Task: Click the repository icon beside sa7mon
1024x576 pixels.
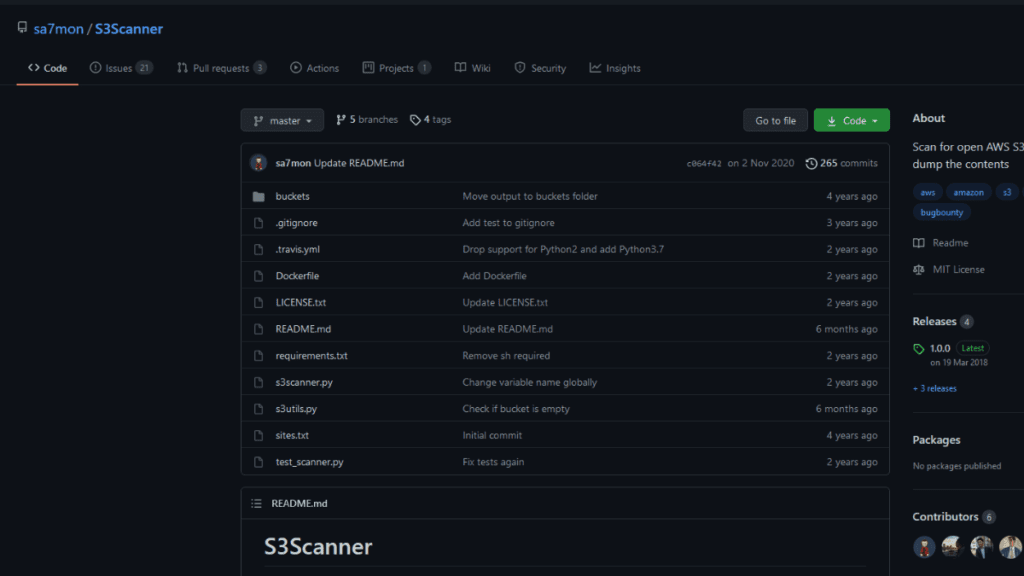Action: pyautogui.click(x=22, y=27)
